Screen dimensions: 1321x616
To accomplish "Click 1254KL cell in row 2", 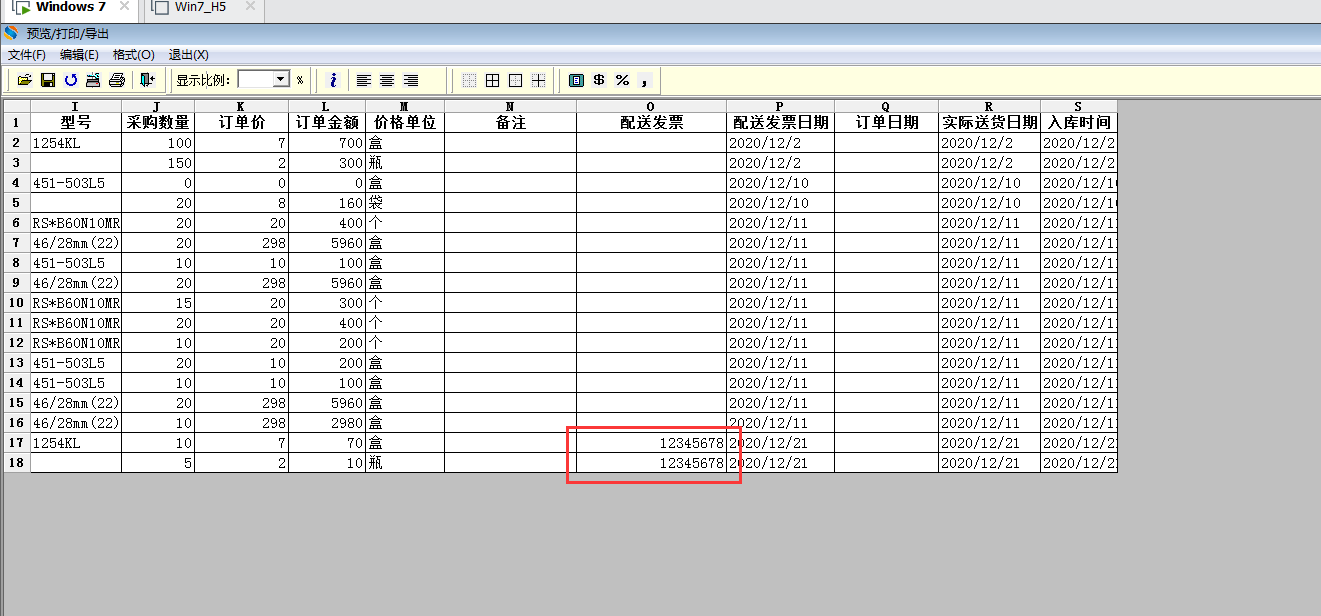I will 76,143.
